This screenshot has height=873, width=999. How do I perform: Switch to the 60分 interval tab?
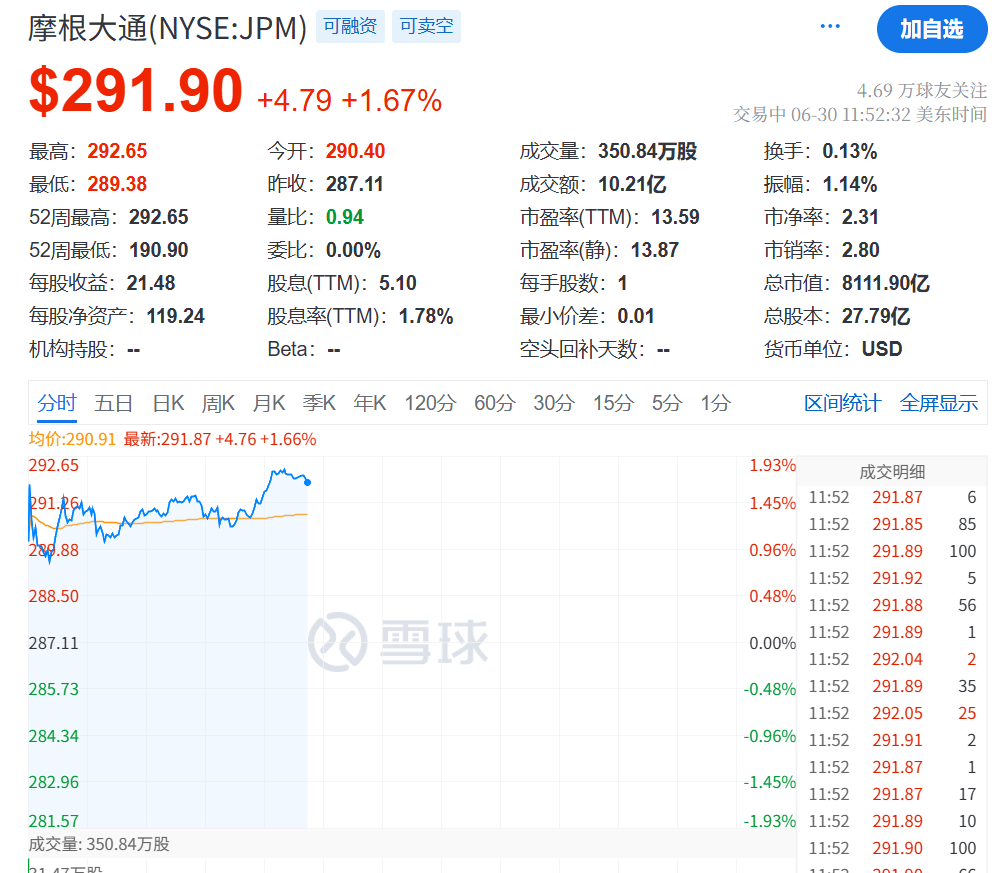pos(493,402)
